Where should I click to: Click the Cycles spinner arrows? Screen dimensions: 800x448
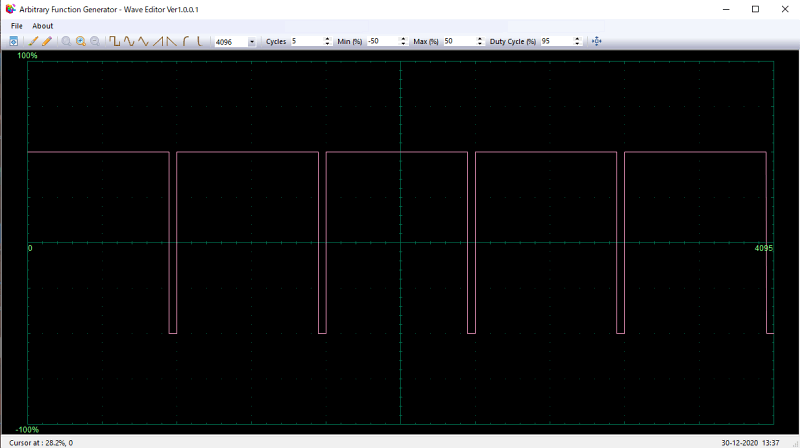click(x=327, y=41)
